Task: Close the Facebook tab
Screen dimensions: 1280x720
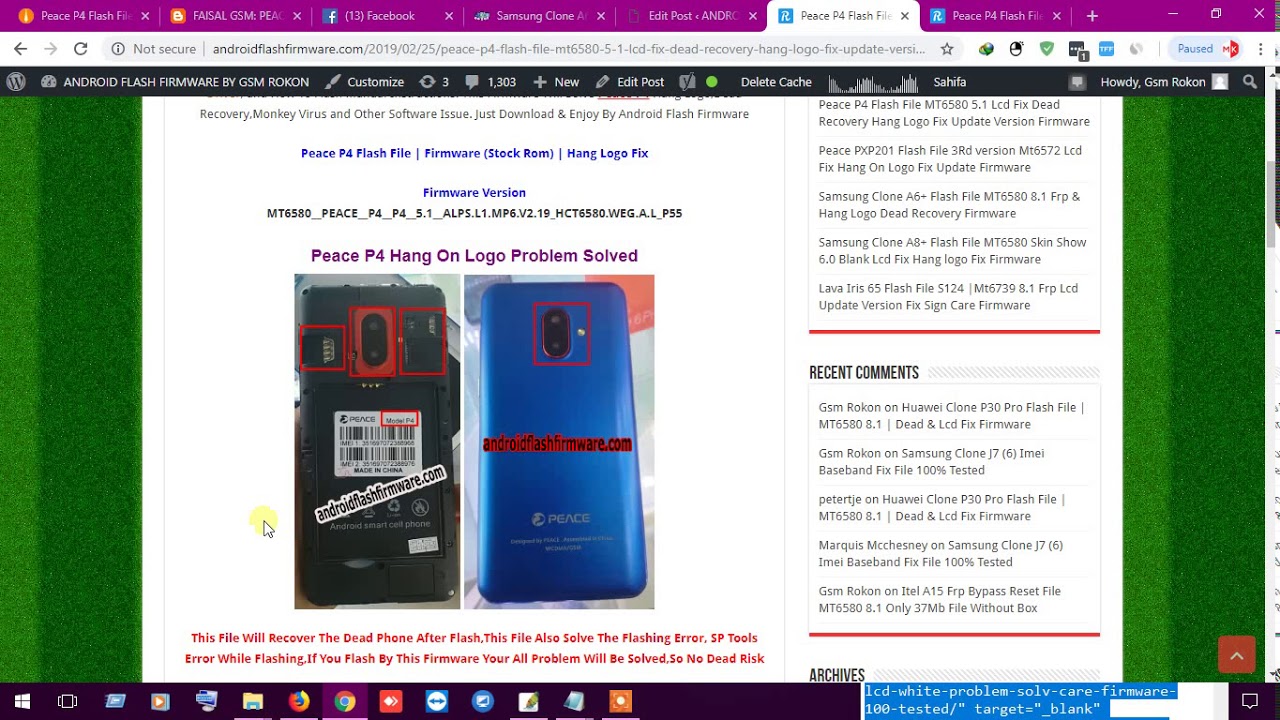Action: (x=449, y=16)
